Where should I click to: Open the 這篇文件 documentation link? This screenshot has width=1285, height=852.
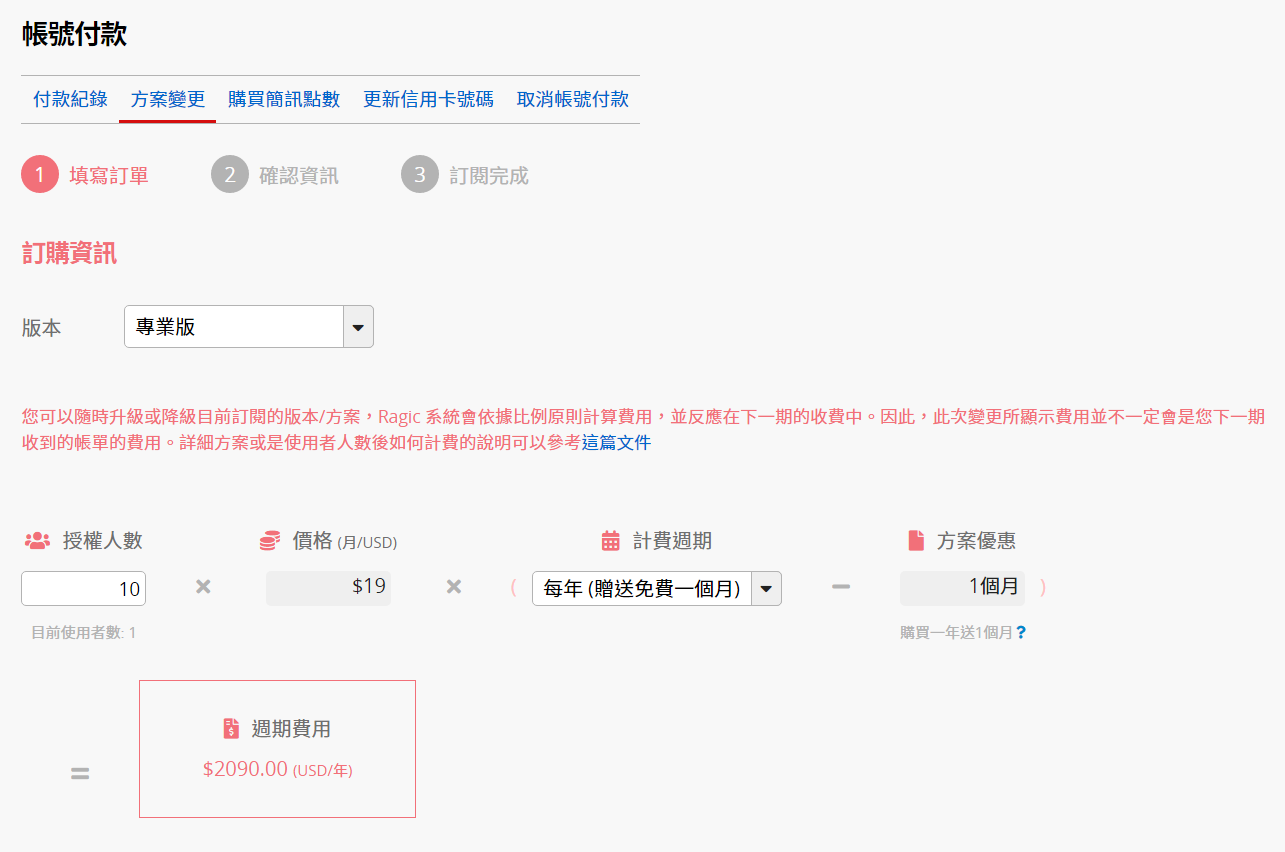click(x=616, y=442)
